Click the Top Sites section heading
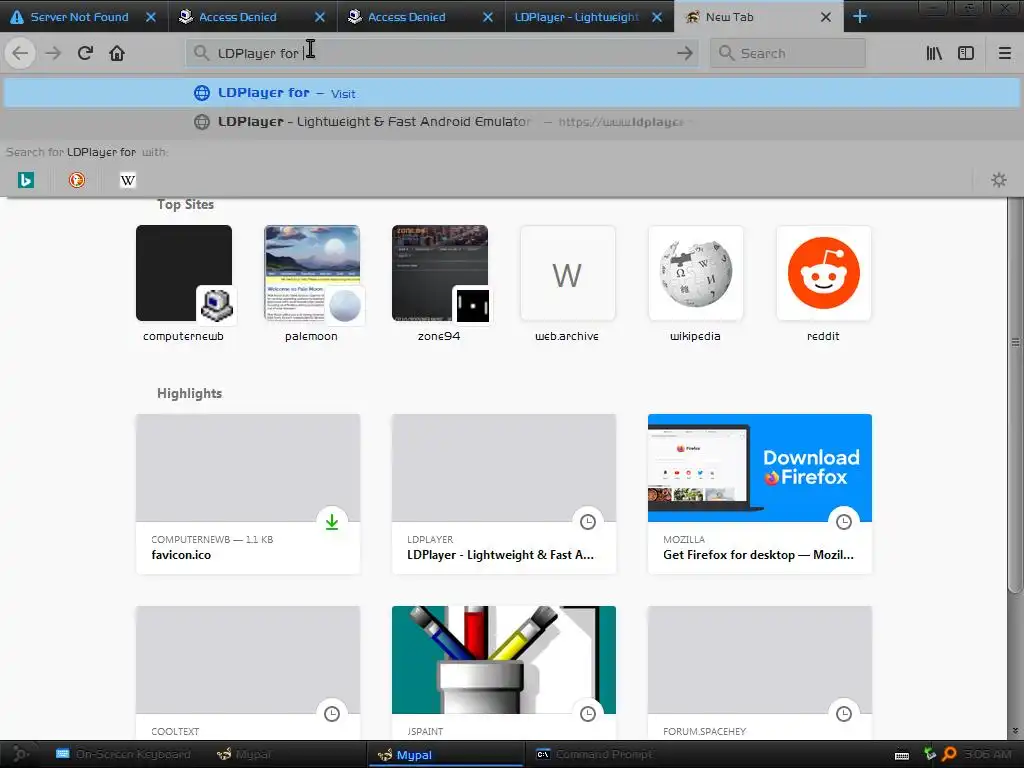Screen dimensions: 1024x768 pos(185,204)
